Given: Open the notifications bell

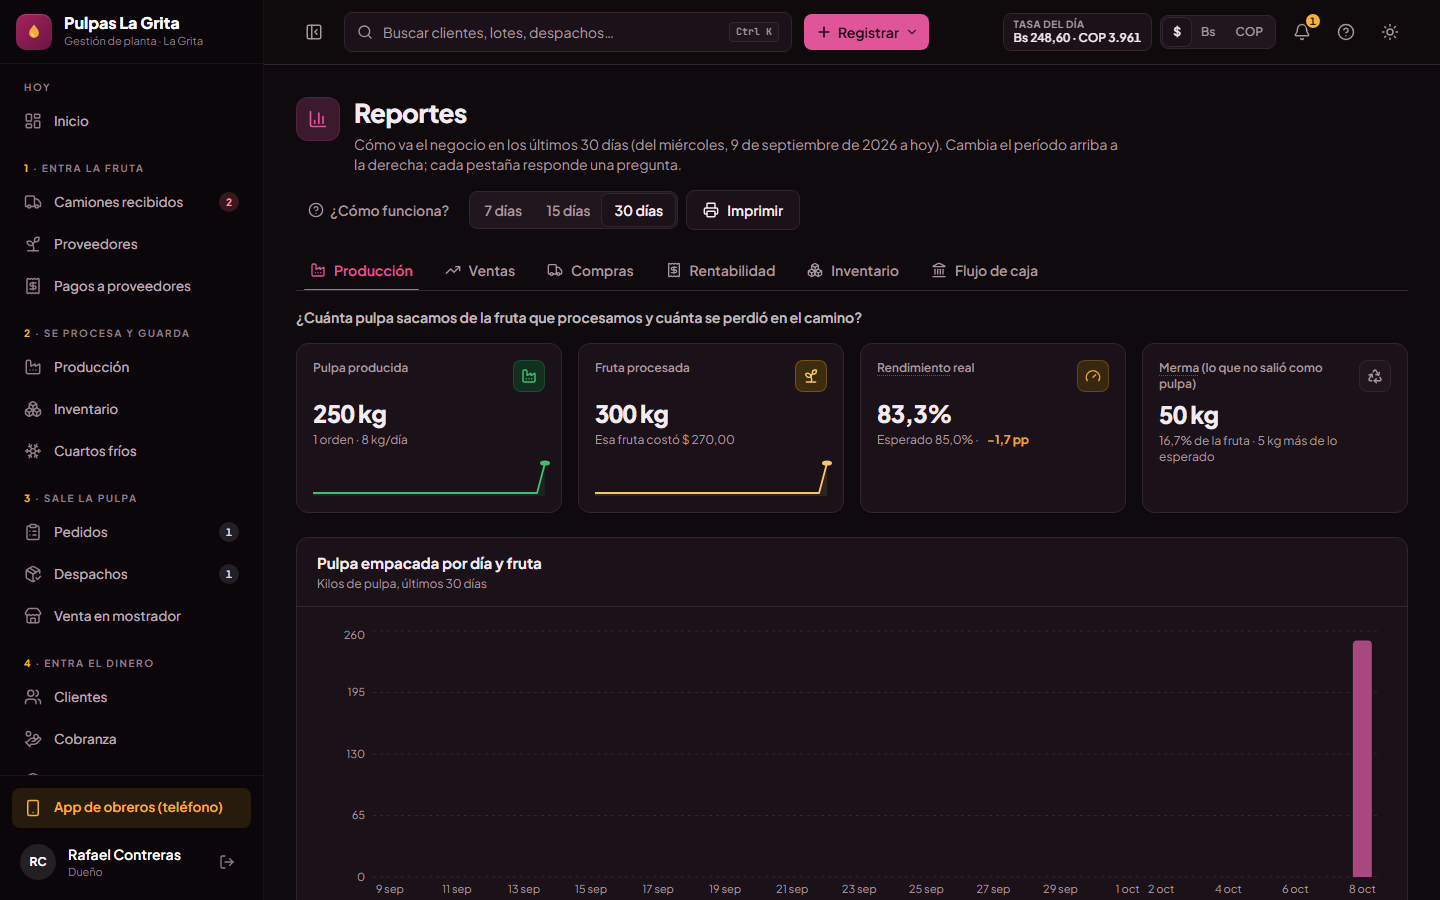Looking at the screenshot, I should (x=1302, y=32).
